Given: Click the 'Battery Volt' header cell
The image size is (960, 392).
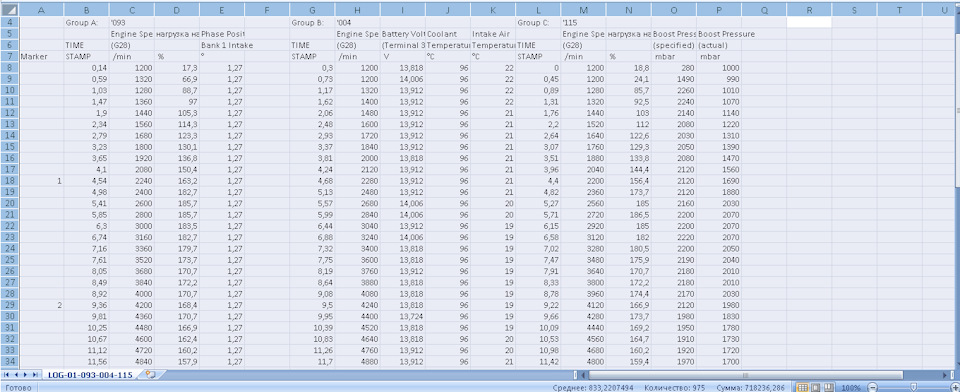Looking at the screenshot, I should [x=403, y=34].
